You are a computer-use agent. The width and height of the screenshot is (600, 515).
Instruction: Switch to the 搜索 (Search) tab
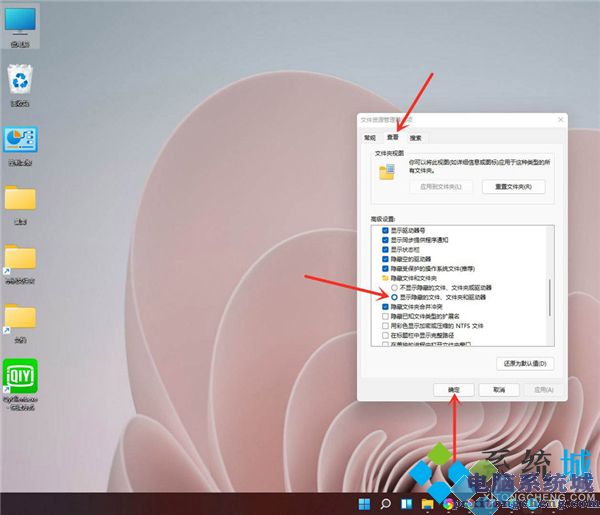click(416, 138)
